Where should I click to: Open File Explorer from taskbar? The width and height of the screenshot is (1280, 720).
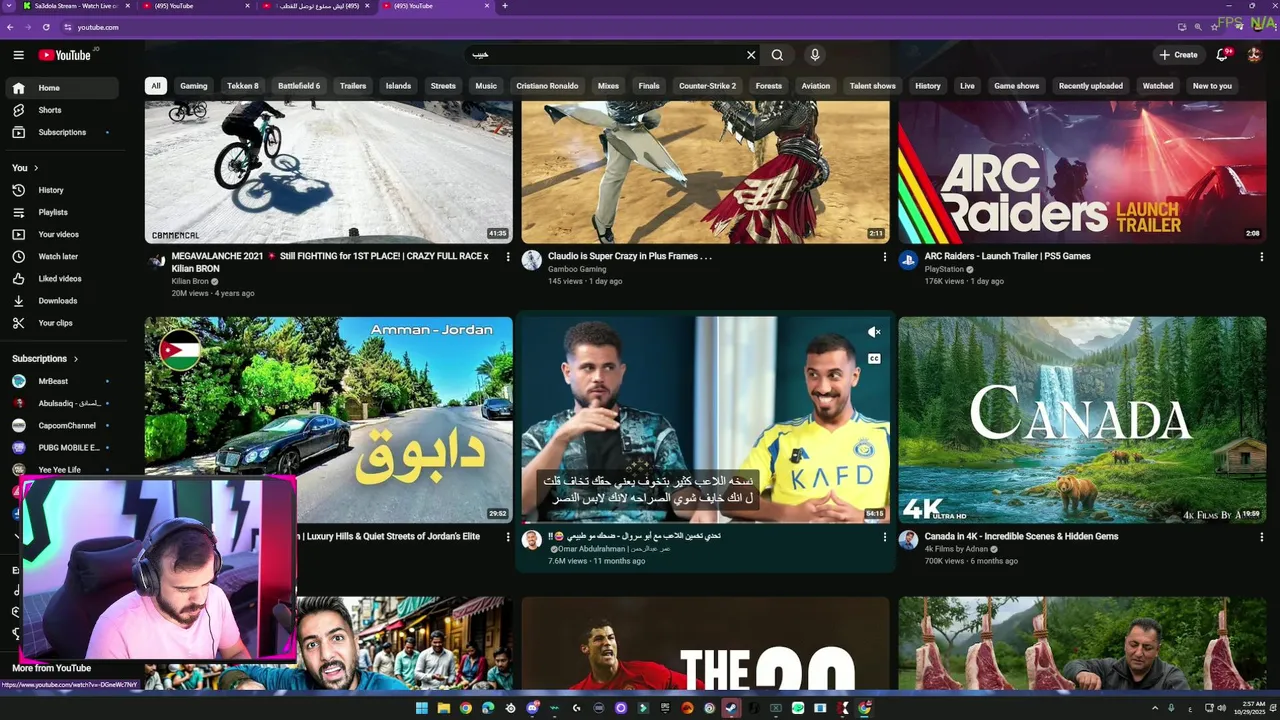coord(443,708)
